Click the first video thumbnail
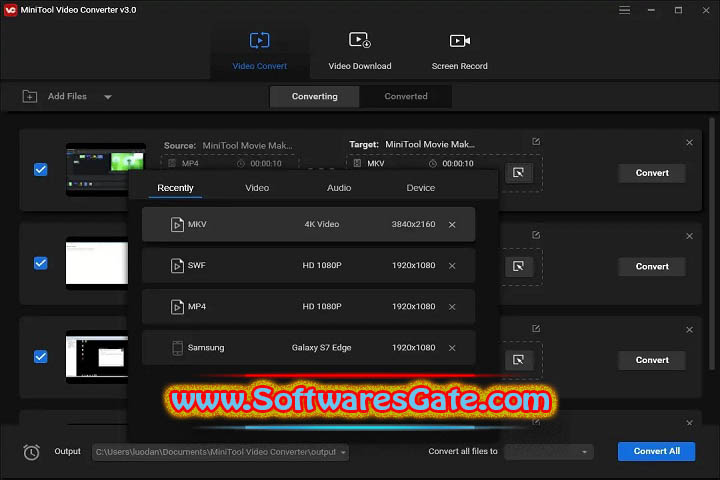720x480 pixels. coord(106,169)
